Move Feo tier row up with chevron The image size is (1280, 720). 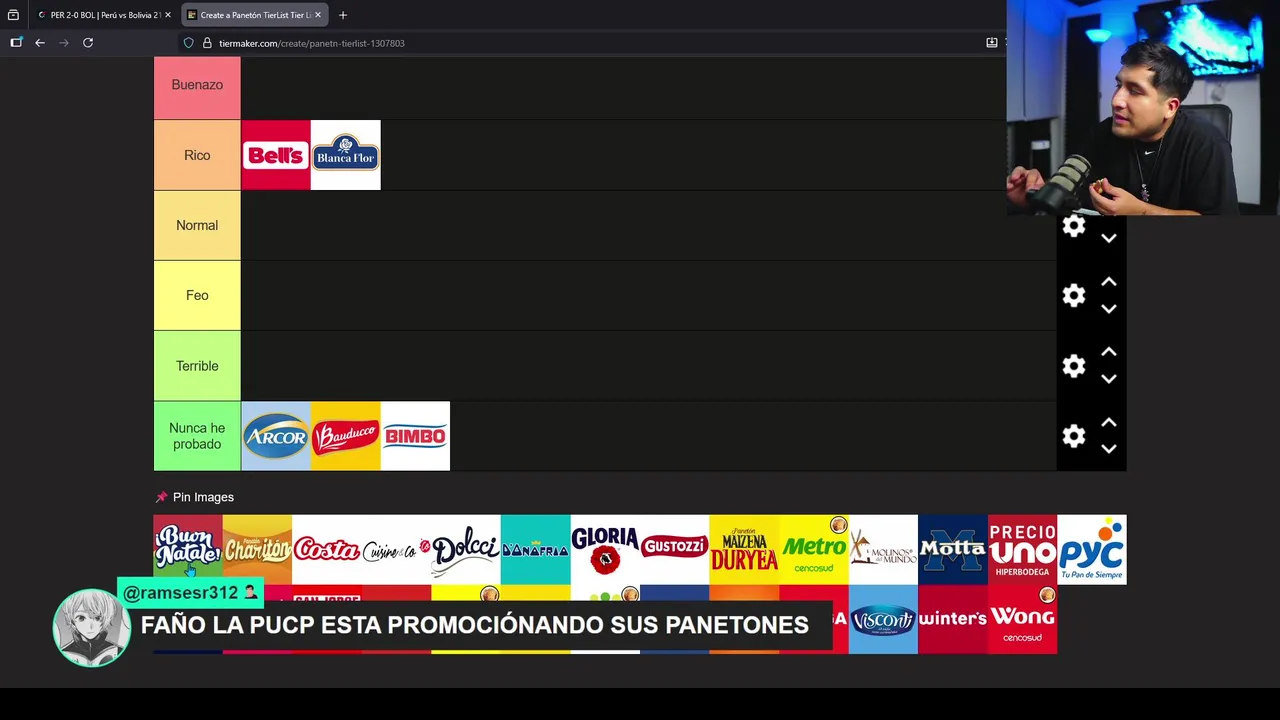[x=1109, y=282]
